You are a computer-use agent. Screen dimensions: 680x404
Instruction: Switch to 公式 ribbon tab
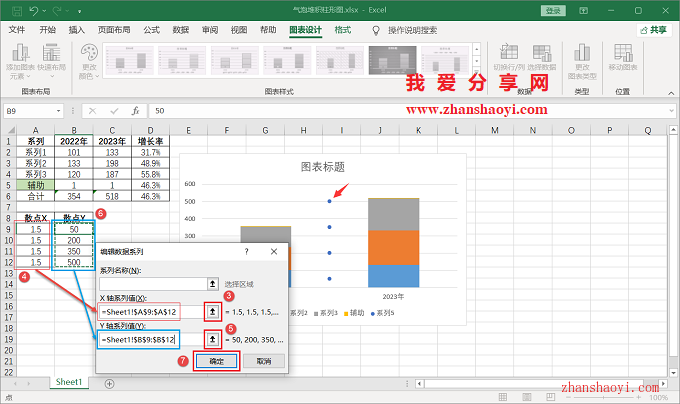pyautogui.click(x=151, y=30)
